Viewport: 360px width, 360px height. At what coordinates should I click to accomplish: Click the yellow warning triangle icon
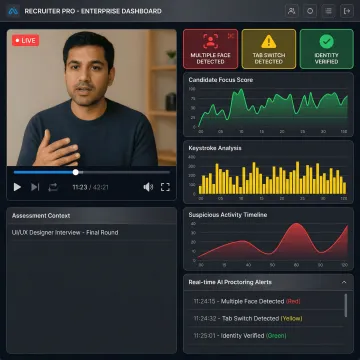pos(269,42)
